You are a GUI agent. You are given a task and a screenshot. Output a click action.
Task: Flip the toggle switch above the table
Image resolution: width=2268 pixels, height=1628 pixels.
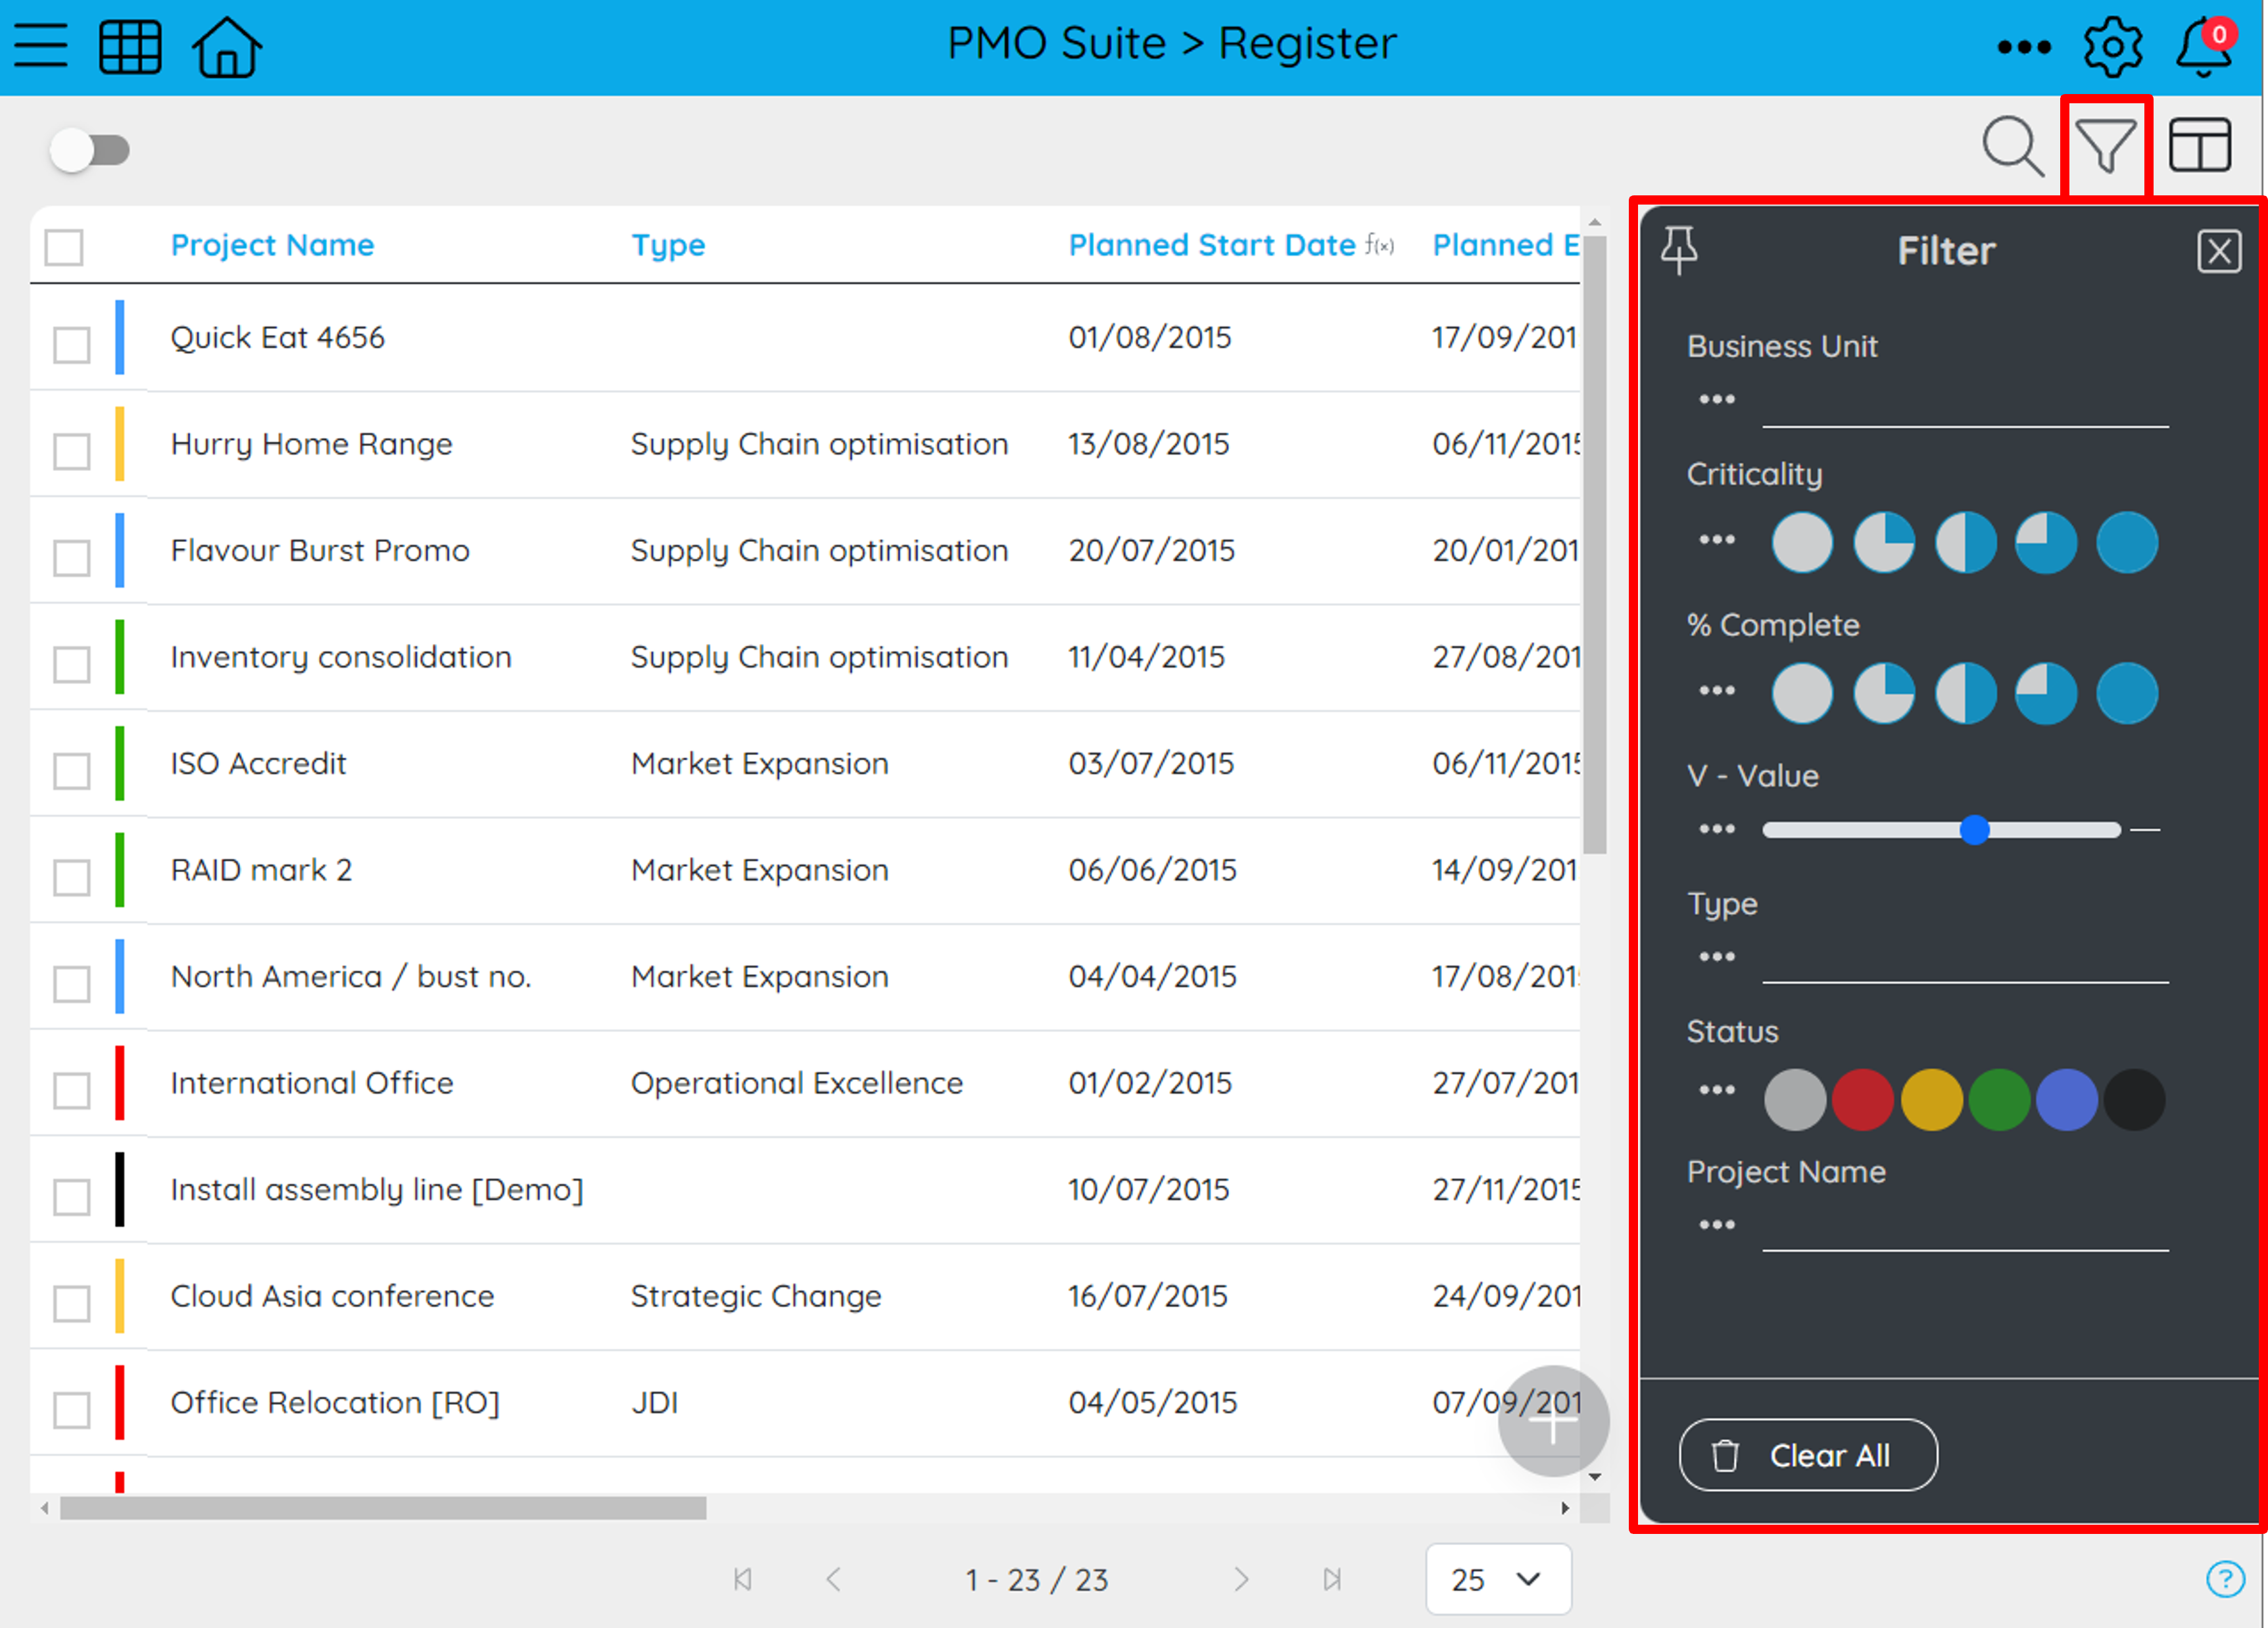point(90,151)
